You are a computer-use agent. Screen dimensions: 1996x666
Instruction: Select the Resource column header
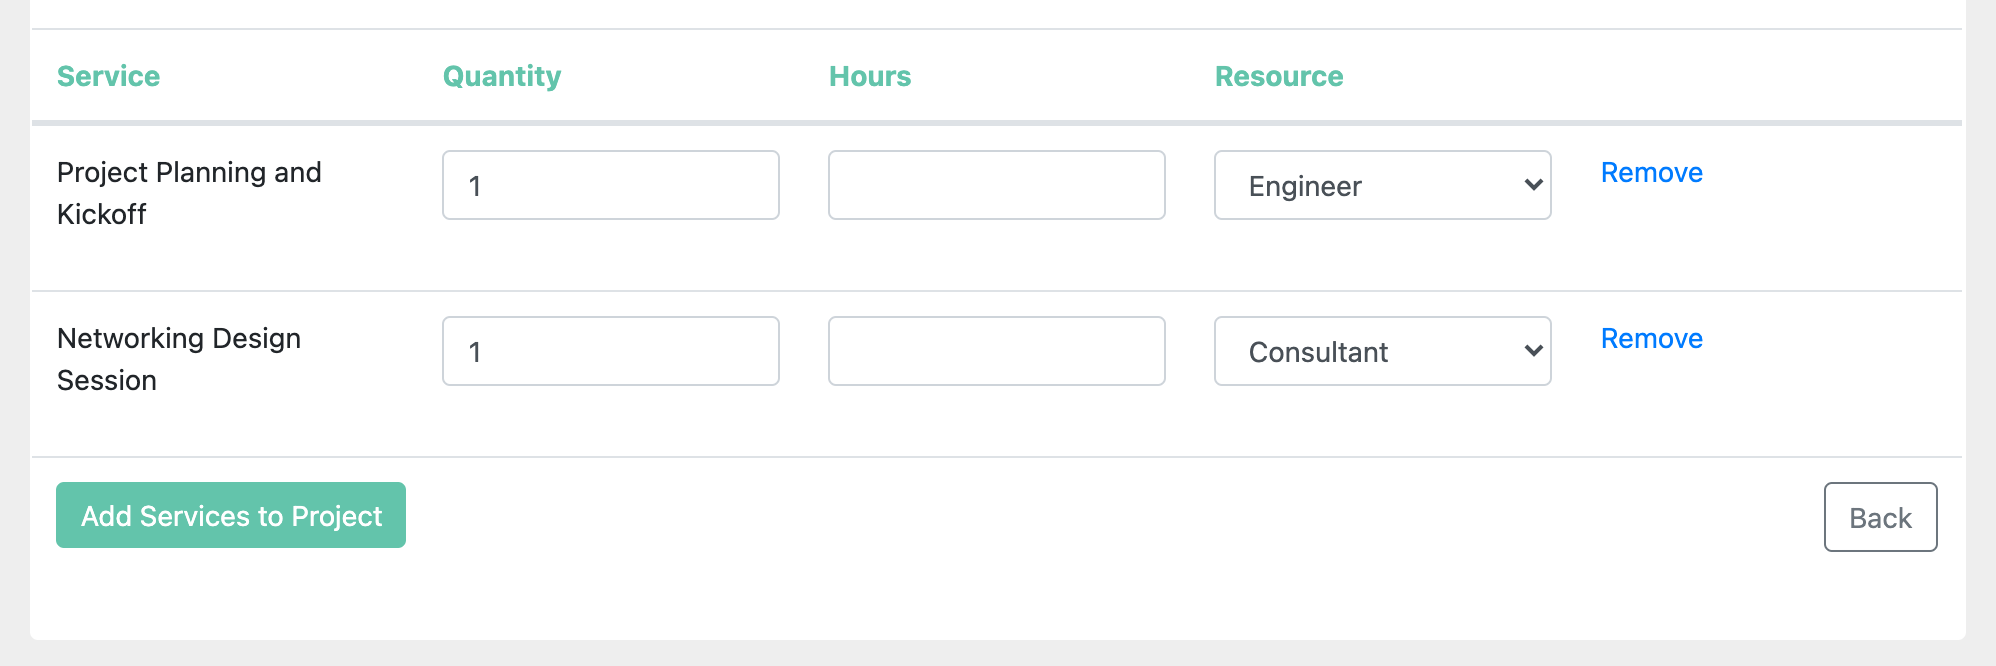1279,76
